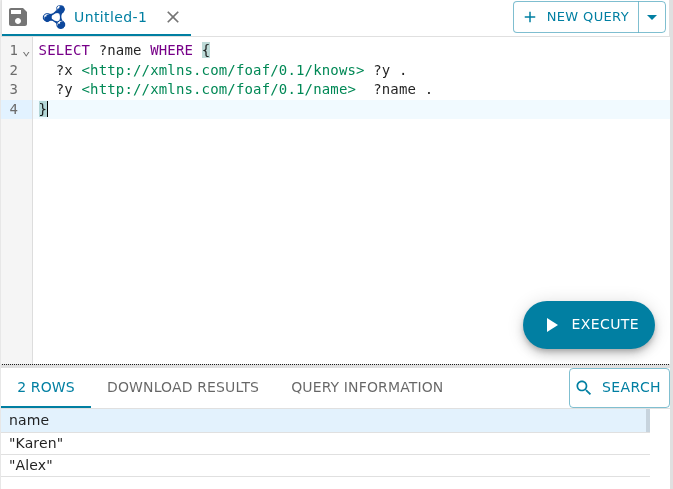The height and width of the screenshot is (489, 673).
Task: Click the WHERE keyword on line 1
Action: click(x=171, y=50)
